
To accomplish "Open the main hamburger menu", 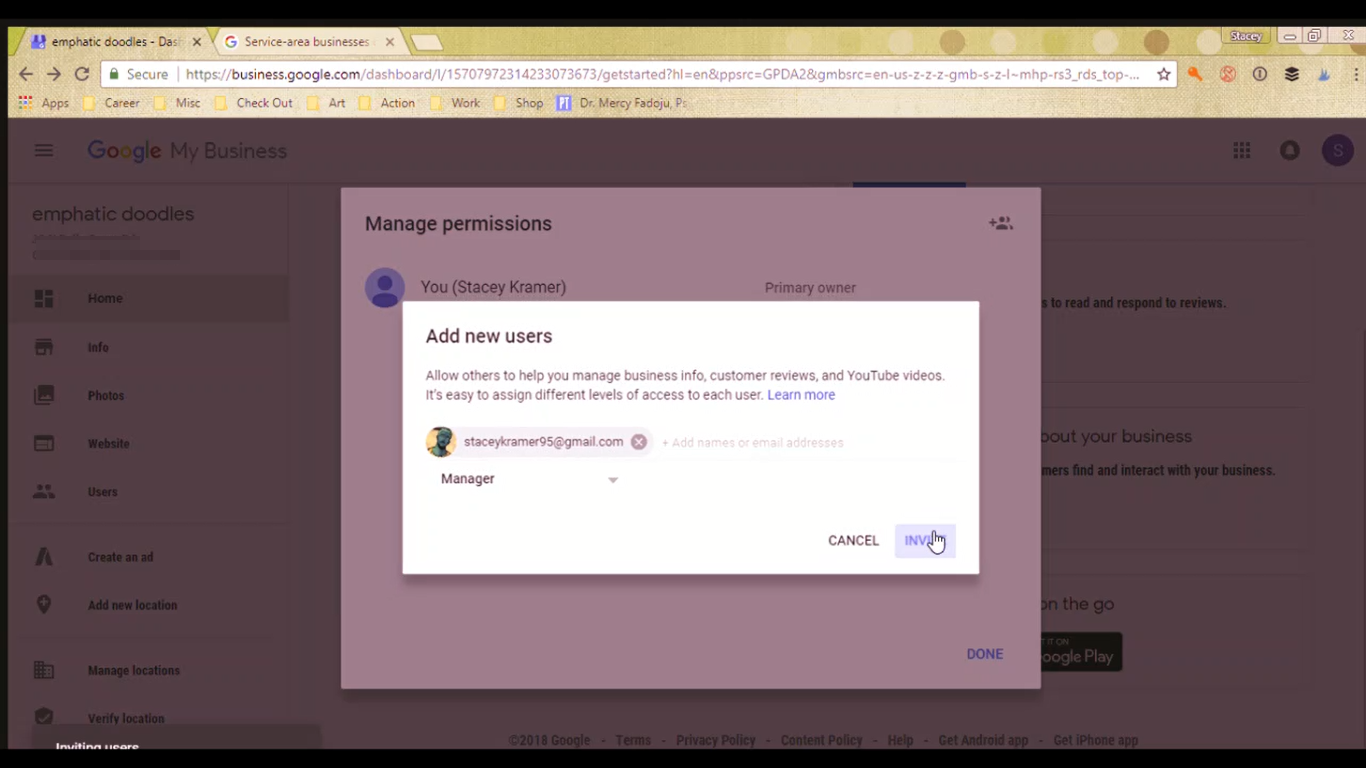I will [44, 151].
